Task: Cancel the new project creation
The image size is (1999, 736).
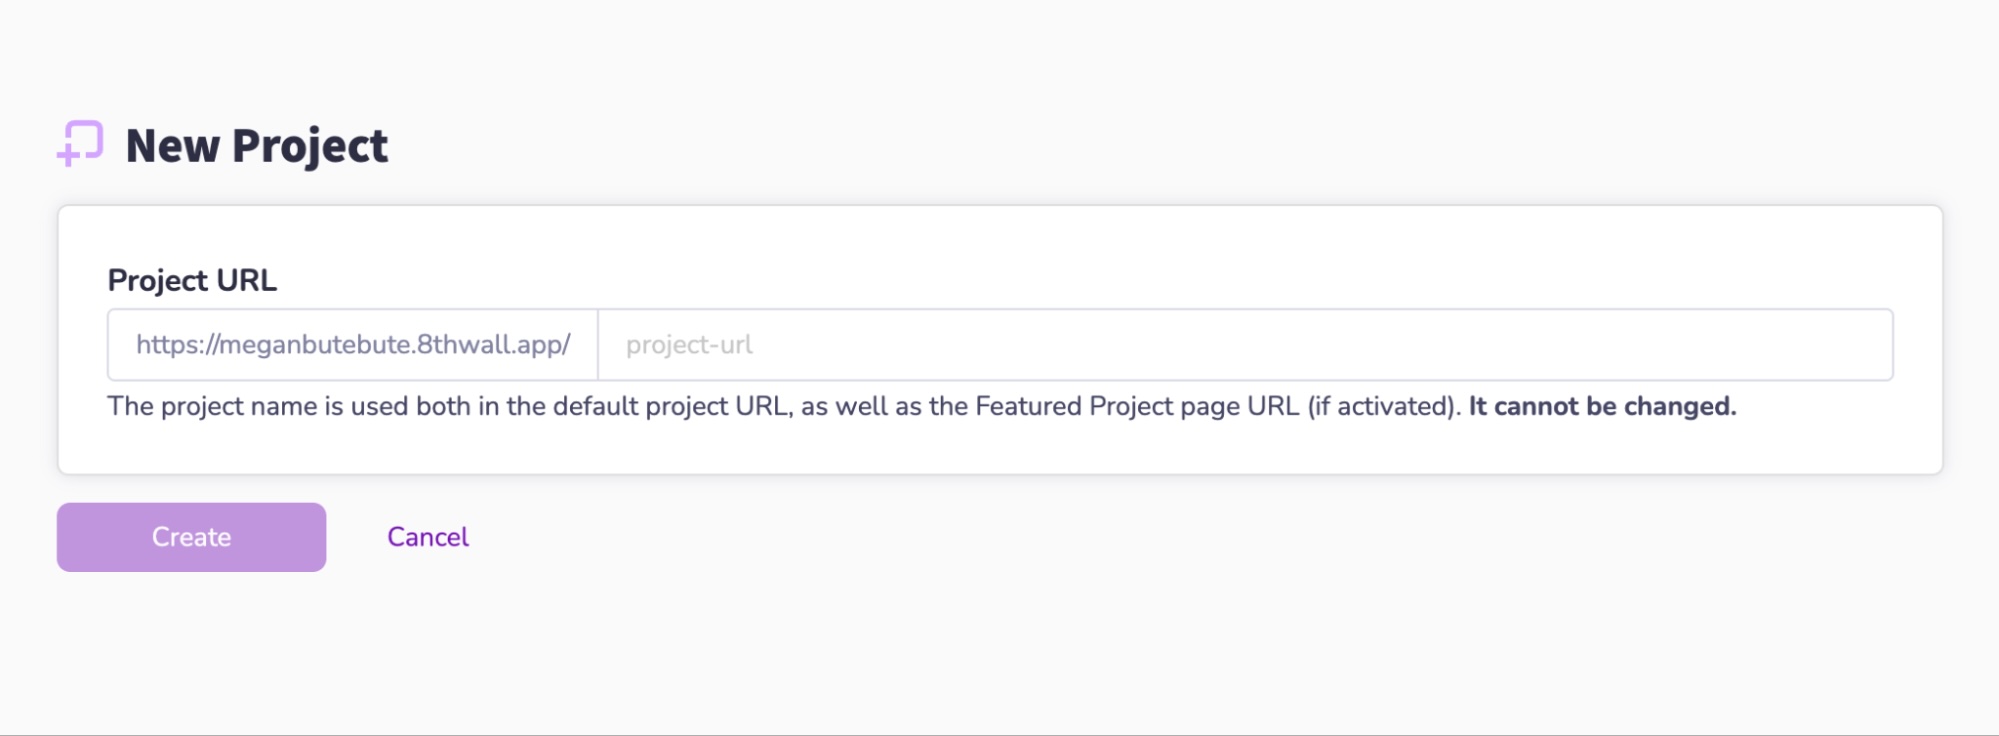Action: click(x=428, y=536)
